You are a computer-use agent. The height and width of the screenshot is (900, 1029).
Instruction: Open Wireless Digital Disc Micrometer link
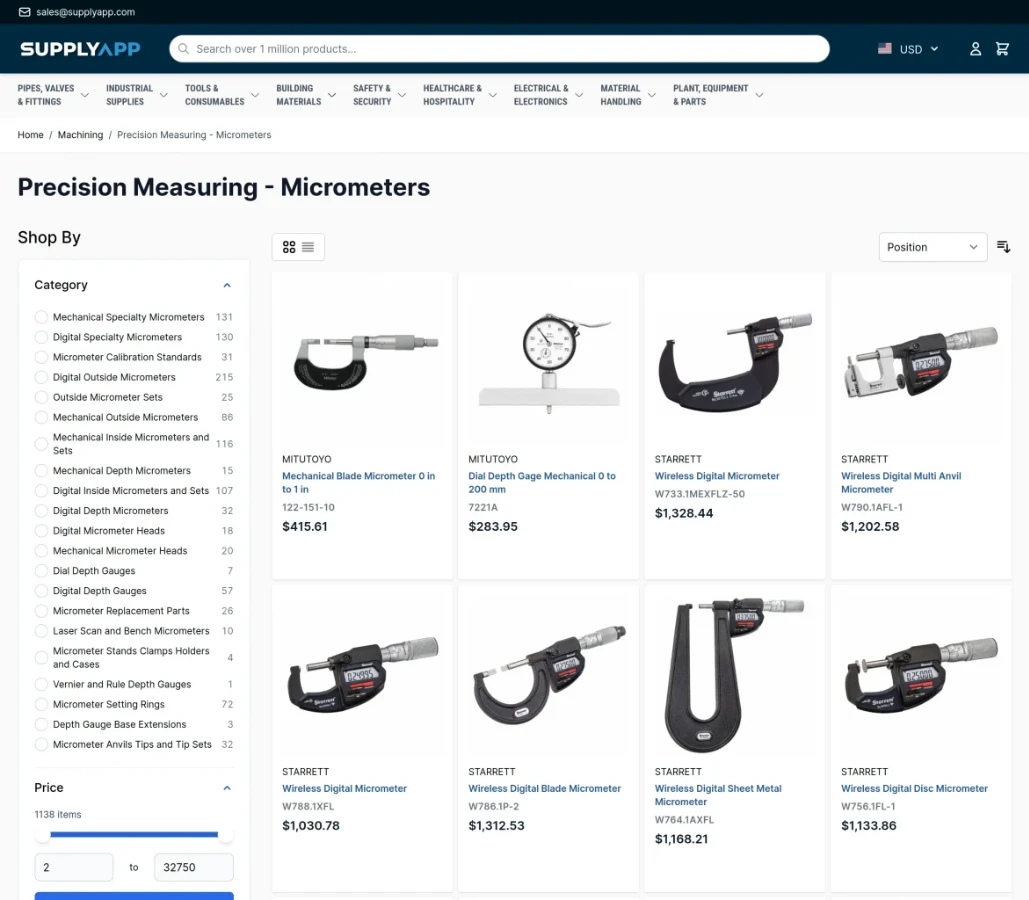click(914, 788)
